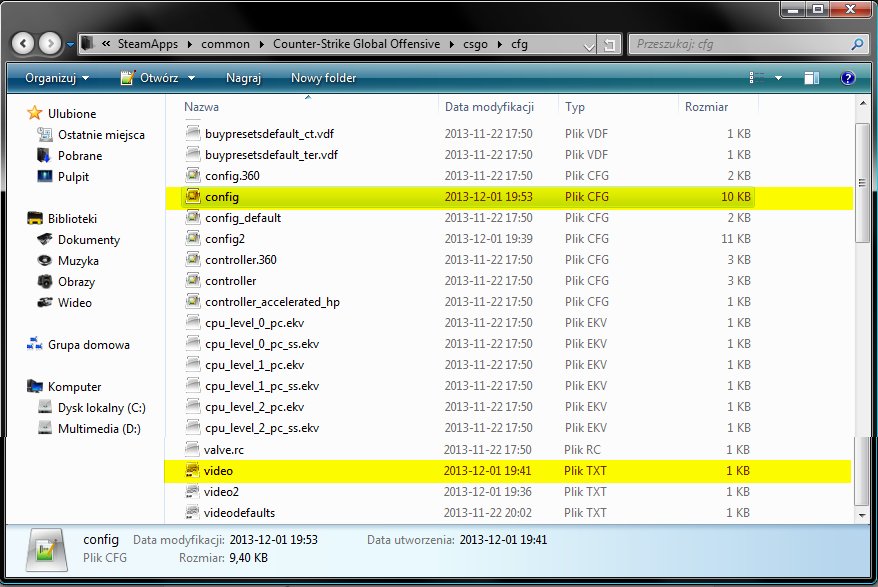The image size is (878, 587).
Task: Expand address bar history dropdown arrow
Action: (x=589, y=45)
